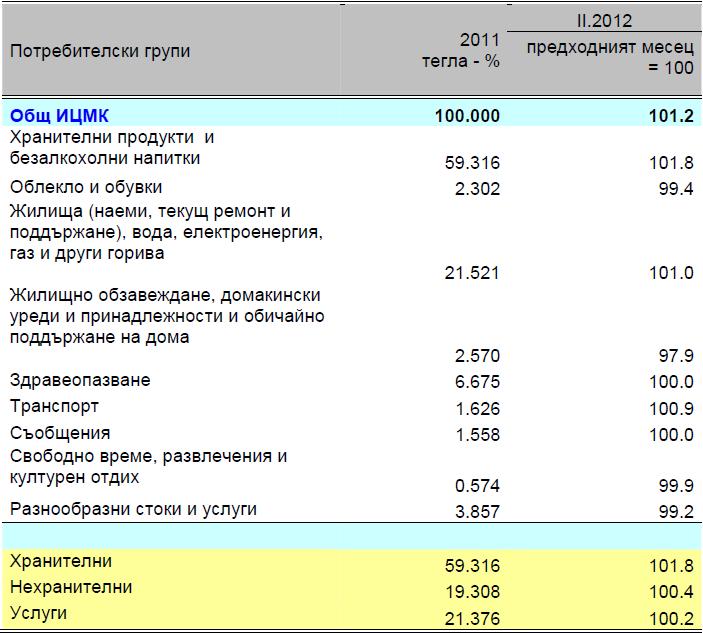This screenshot has width=703, height=633.
Task: Click the 'Транспорт' row label
Action: click(54, 407)
